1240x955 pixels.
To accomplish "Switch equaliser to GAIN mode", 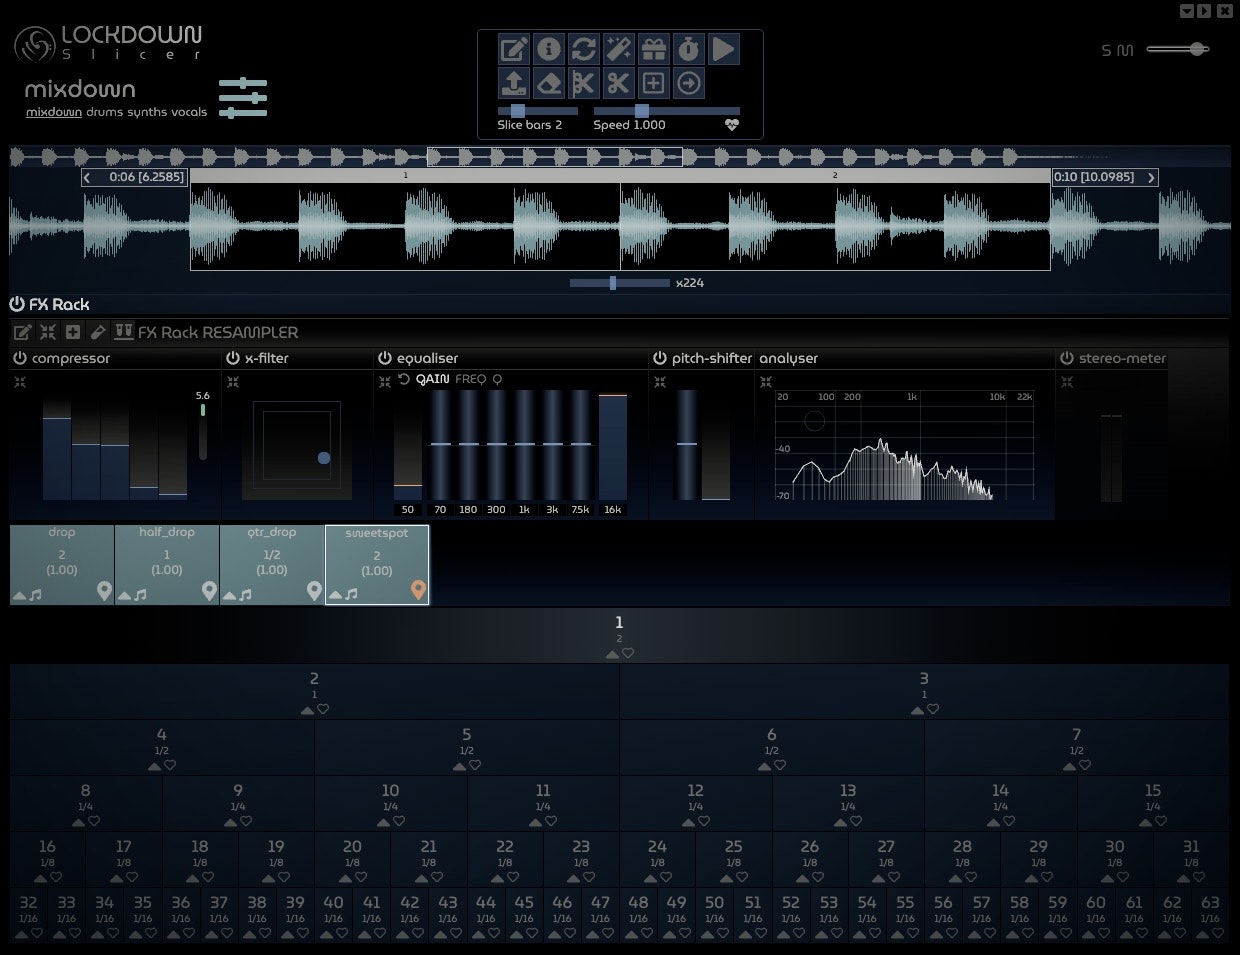I will [x=433, y=379].
